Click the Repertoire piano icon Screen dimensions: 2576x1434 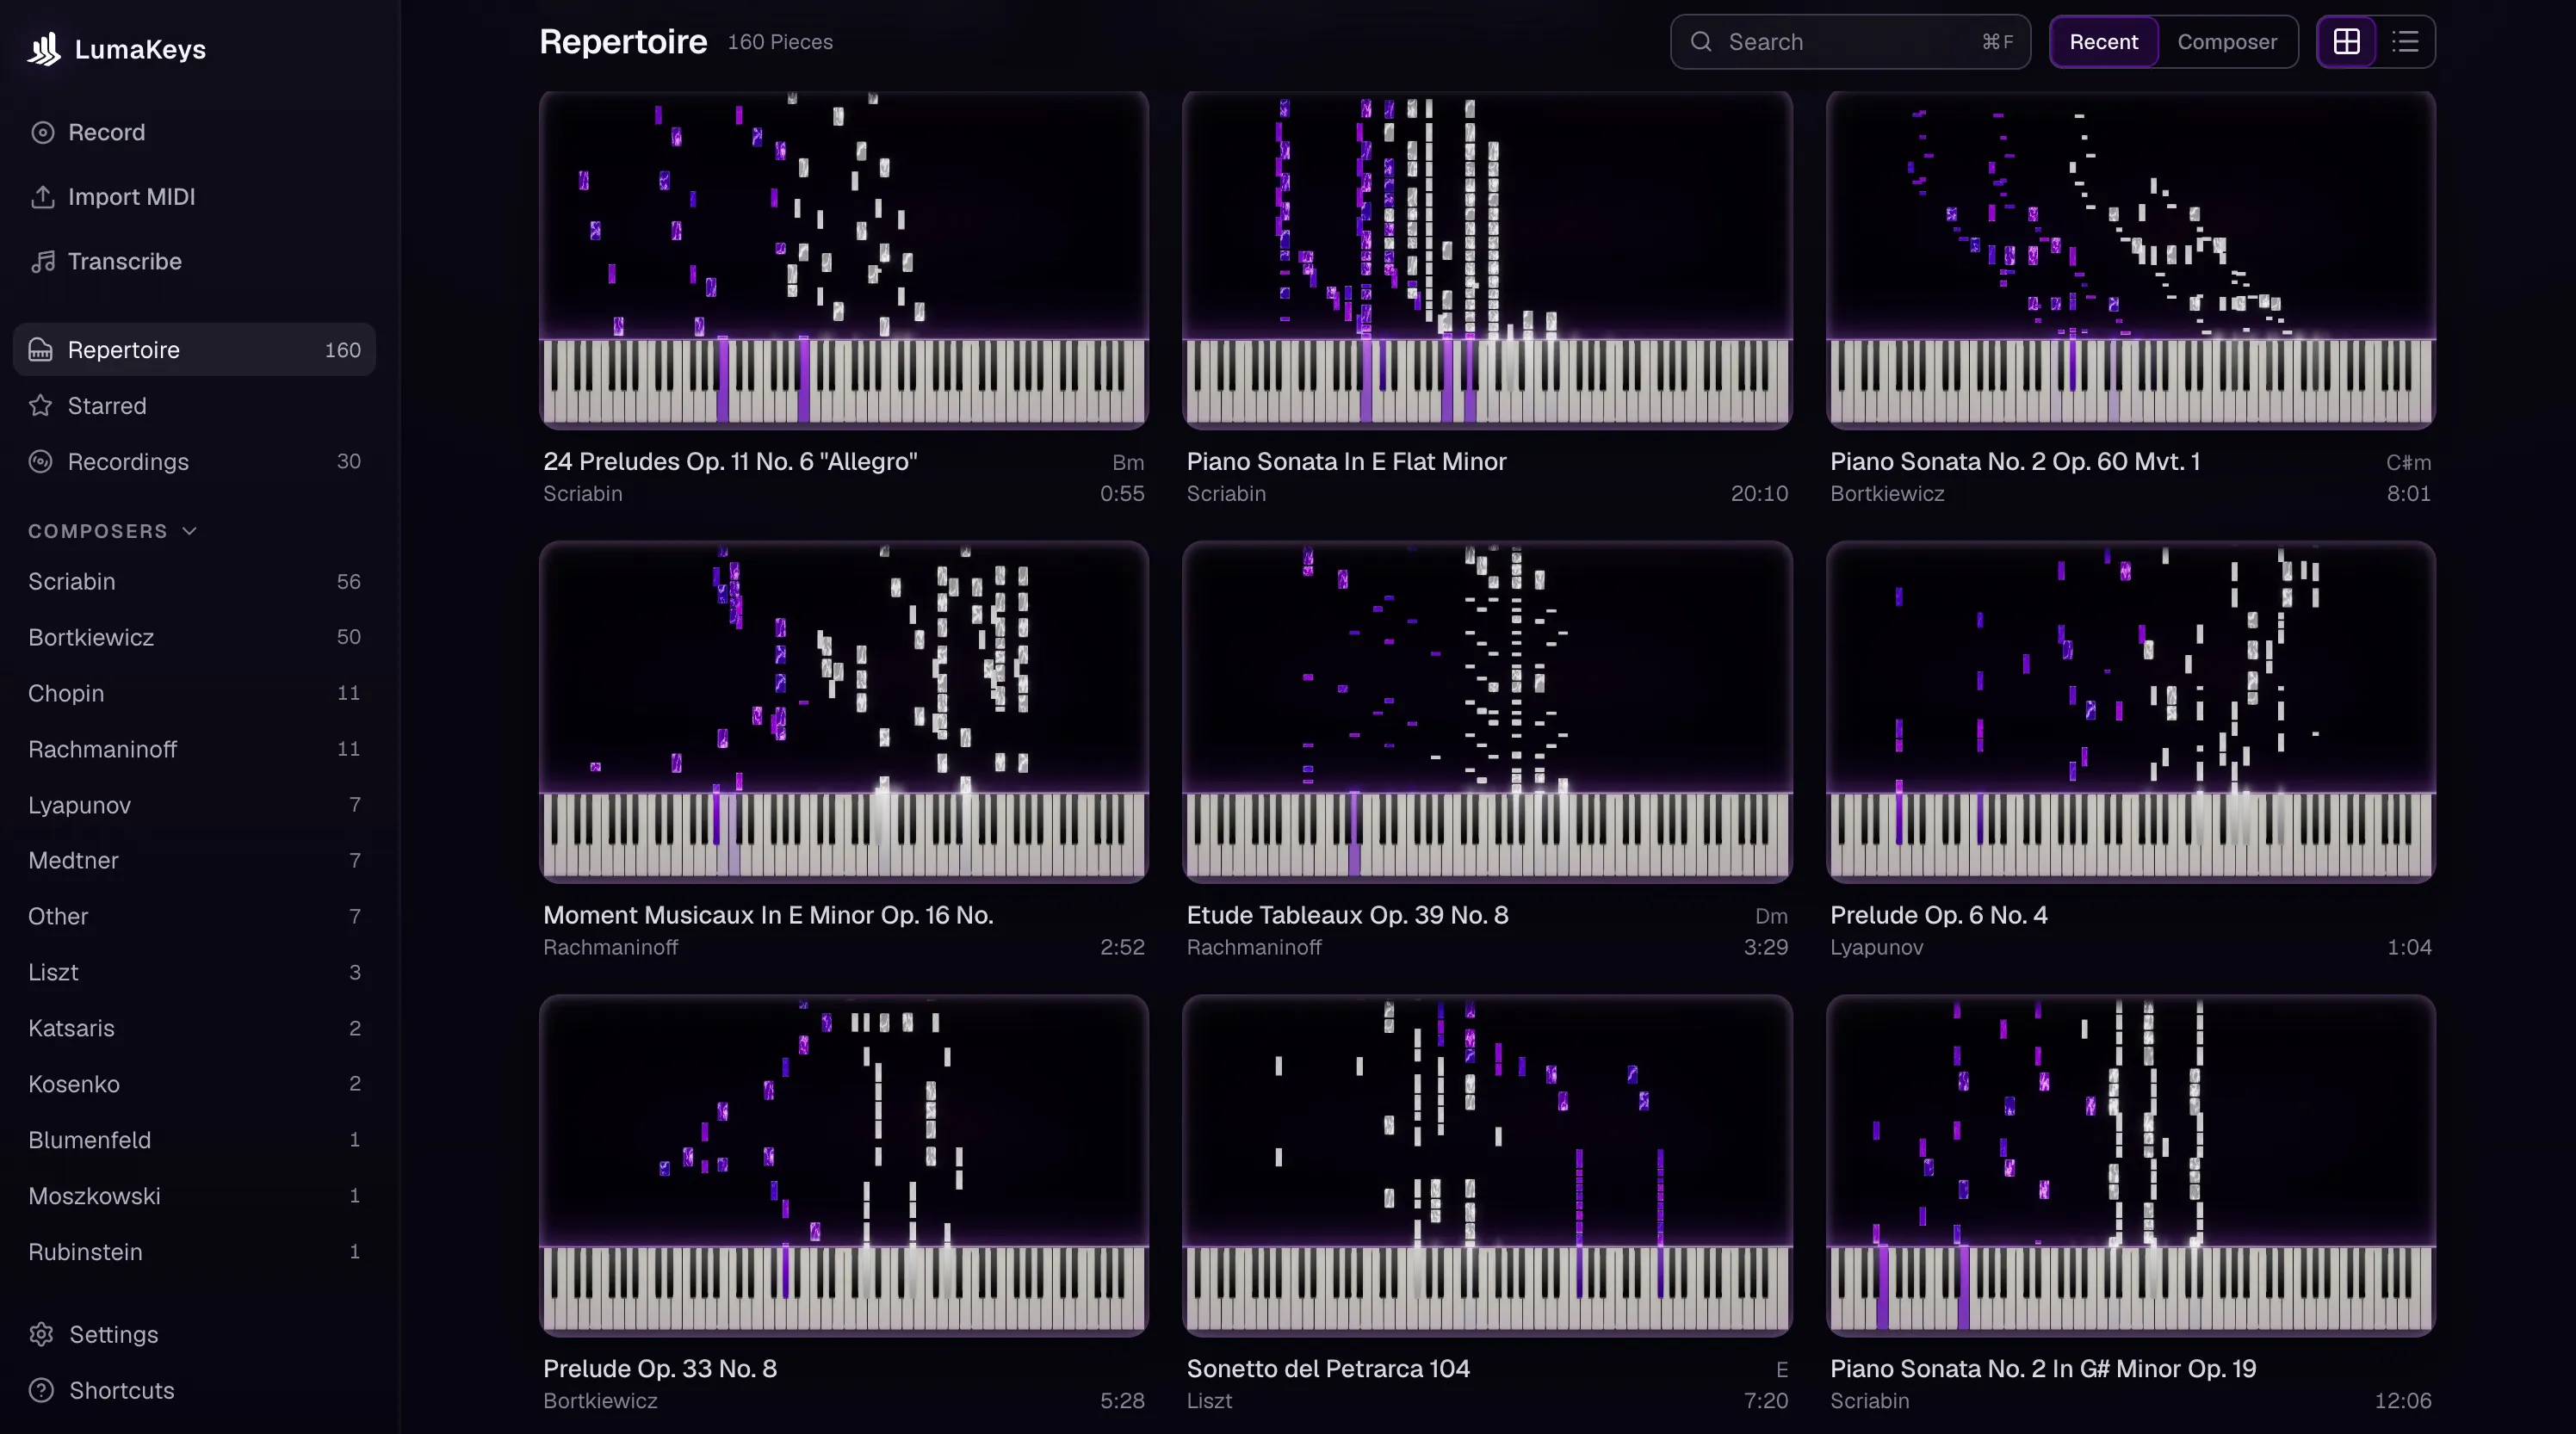coord(41,350)
